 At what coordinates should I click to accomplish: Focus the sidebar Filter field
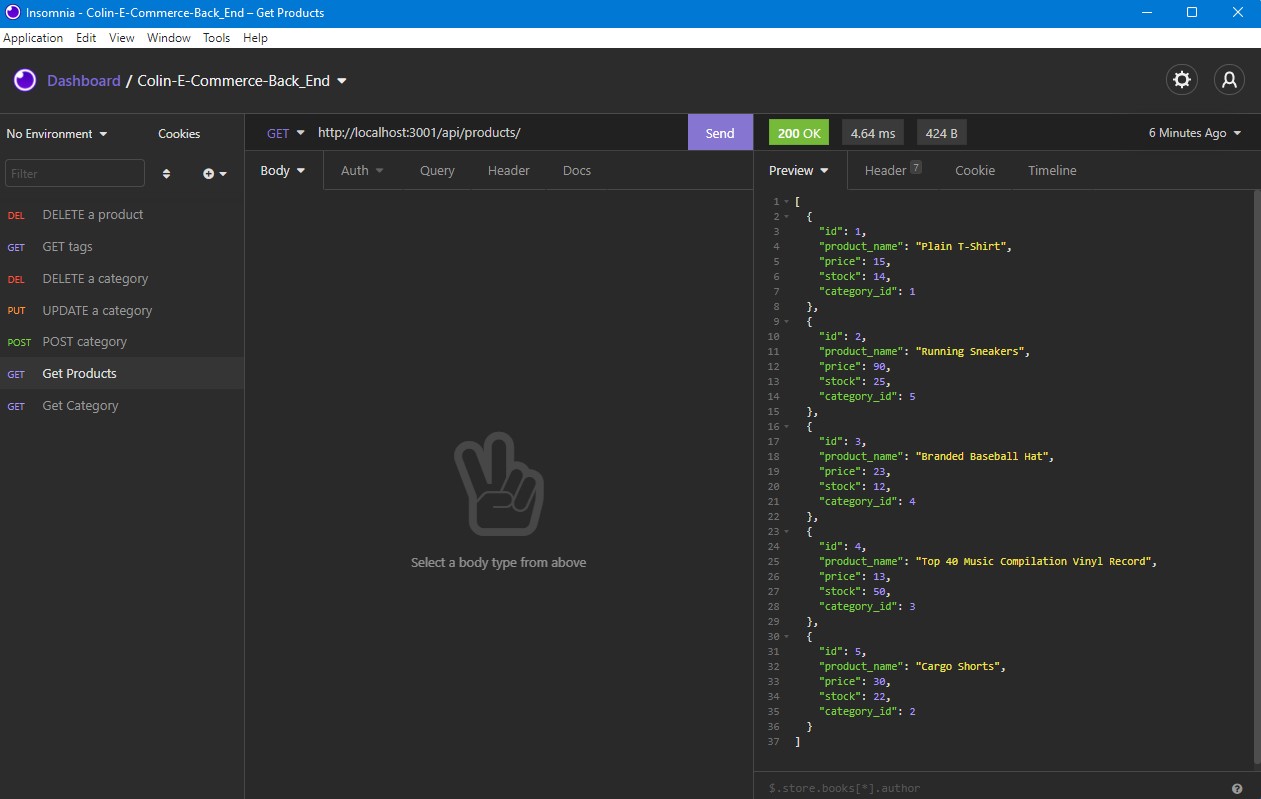pos(75,173)
